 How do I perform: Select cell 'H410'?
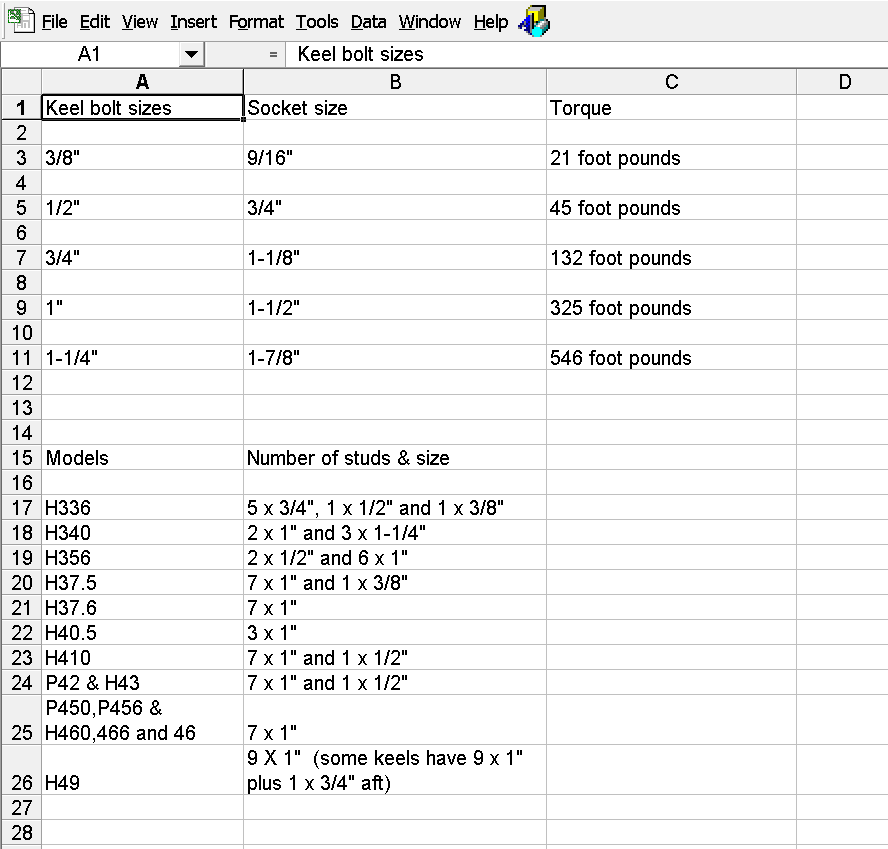142,657
